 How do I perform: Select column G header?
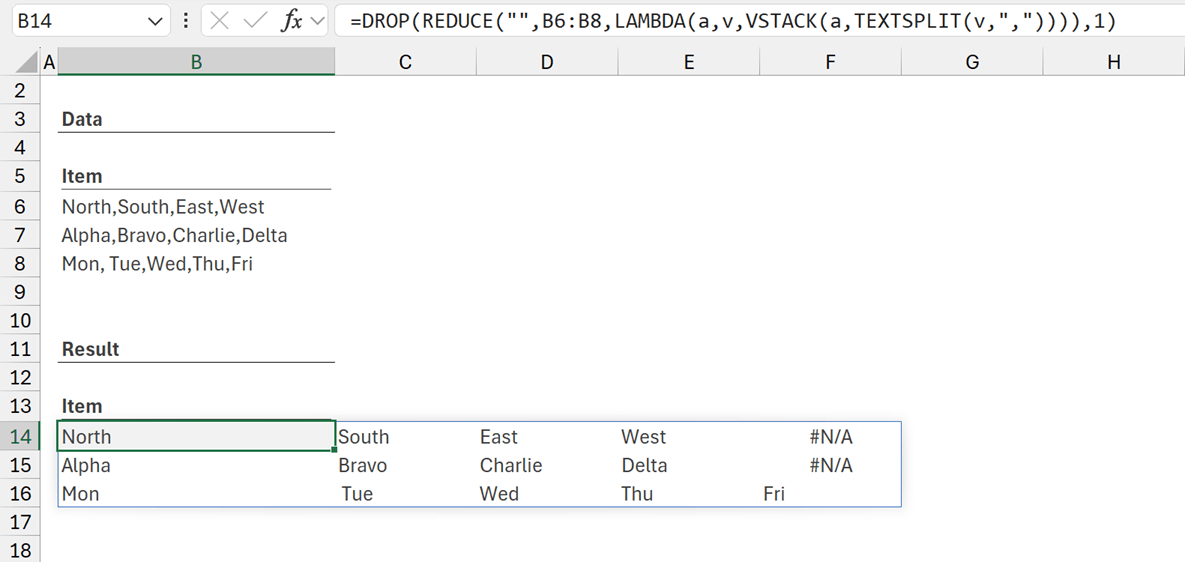[972, 62]
